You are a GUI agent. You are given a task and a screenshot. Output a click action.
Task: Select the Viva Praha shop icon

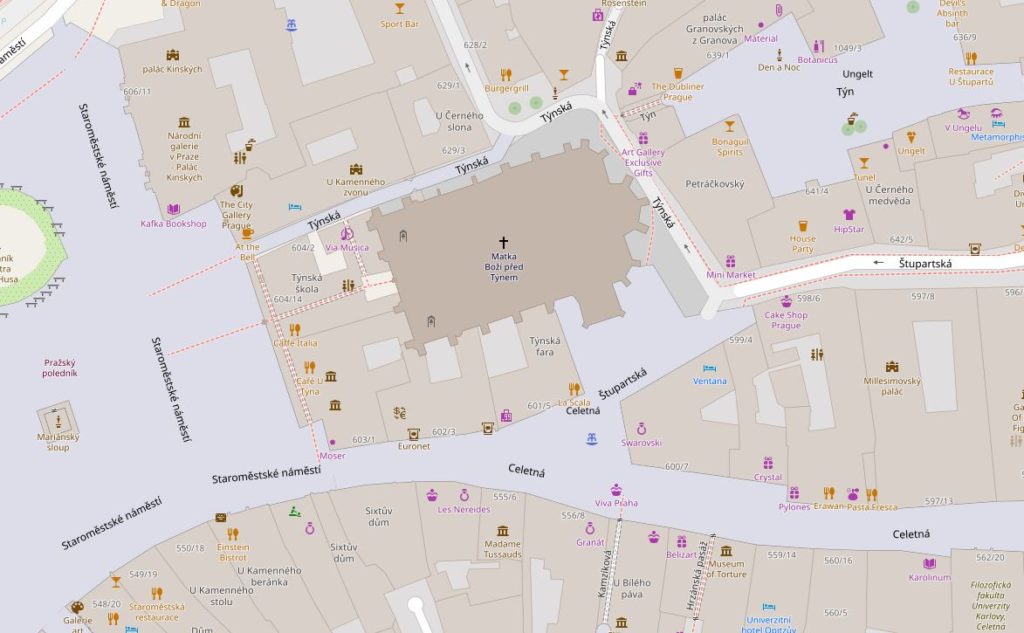point(616,489)
